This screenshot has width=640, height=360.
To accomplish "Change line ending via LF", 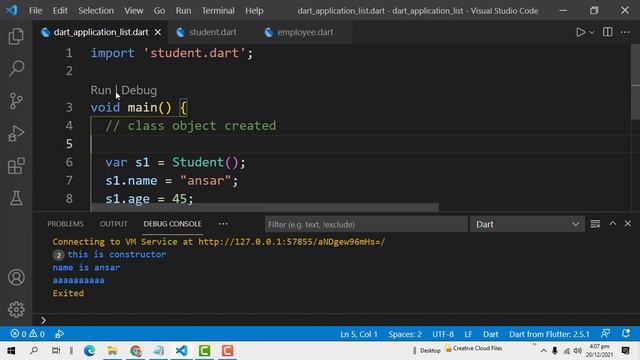I will click(468, 334).
